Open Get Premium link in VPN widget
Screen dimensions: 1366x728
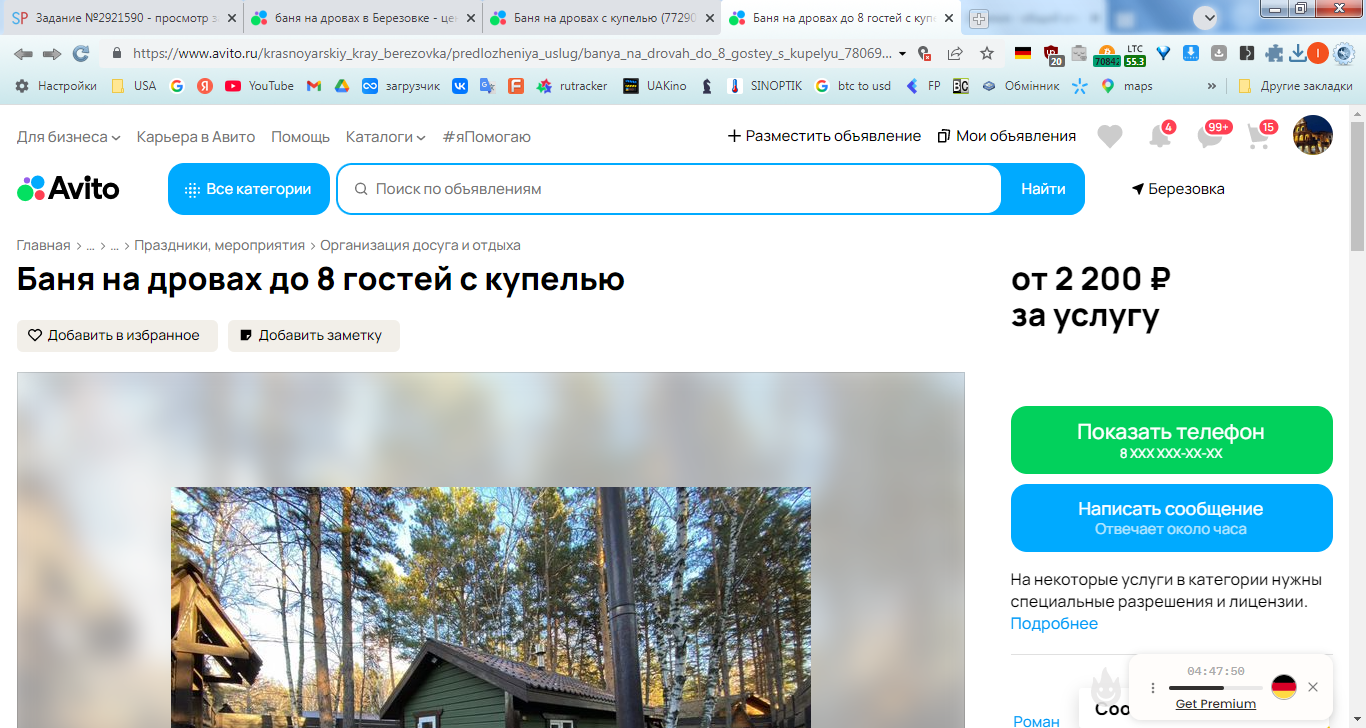coord(1216,704)
